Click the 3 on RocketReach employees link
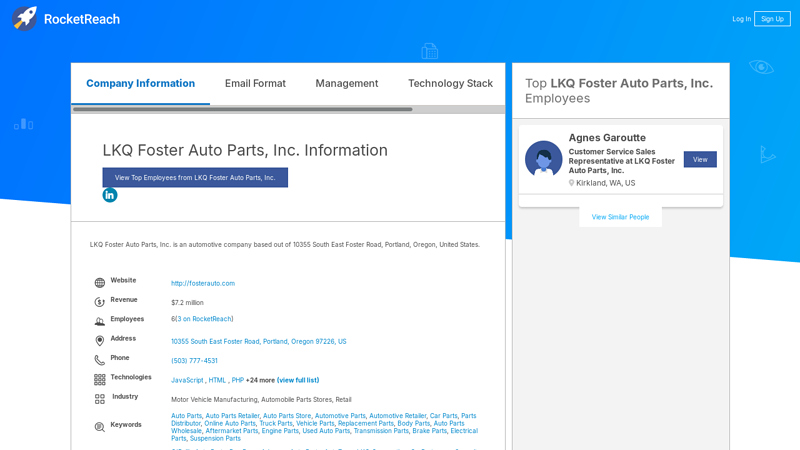 coord(204,319)
